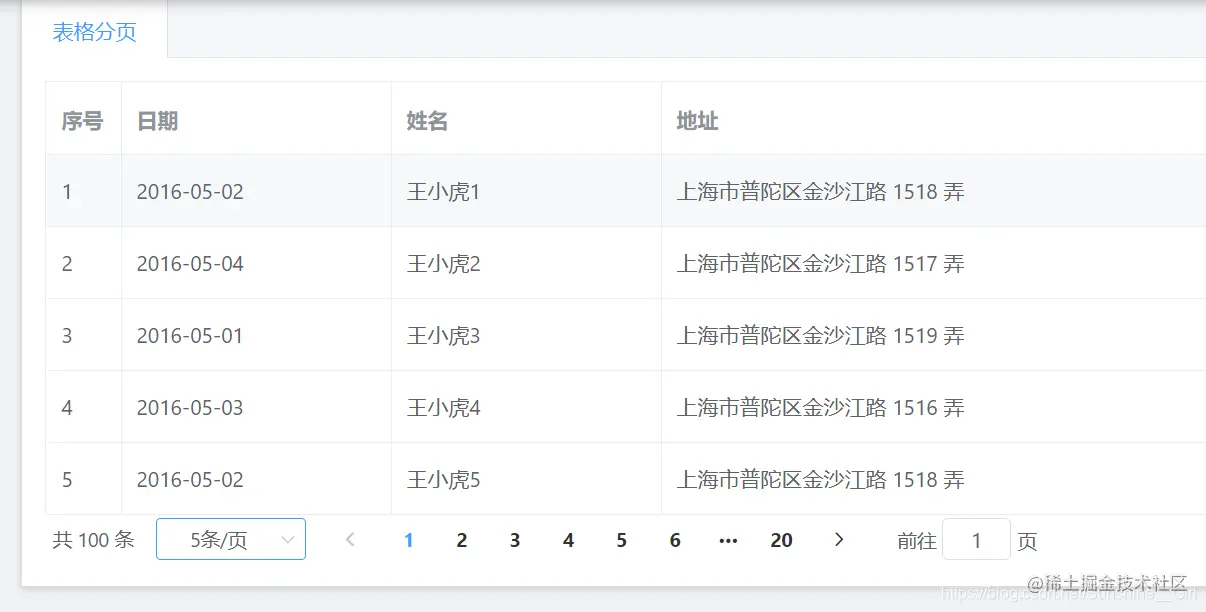The width and height of the screenshot is (1206, 612).
Task: Switch to the 表格分页 tab
Action: pyautogui.click(x=95, y=32)
